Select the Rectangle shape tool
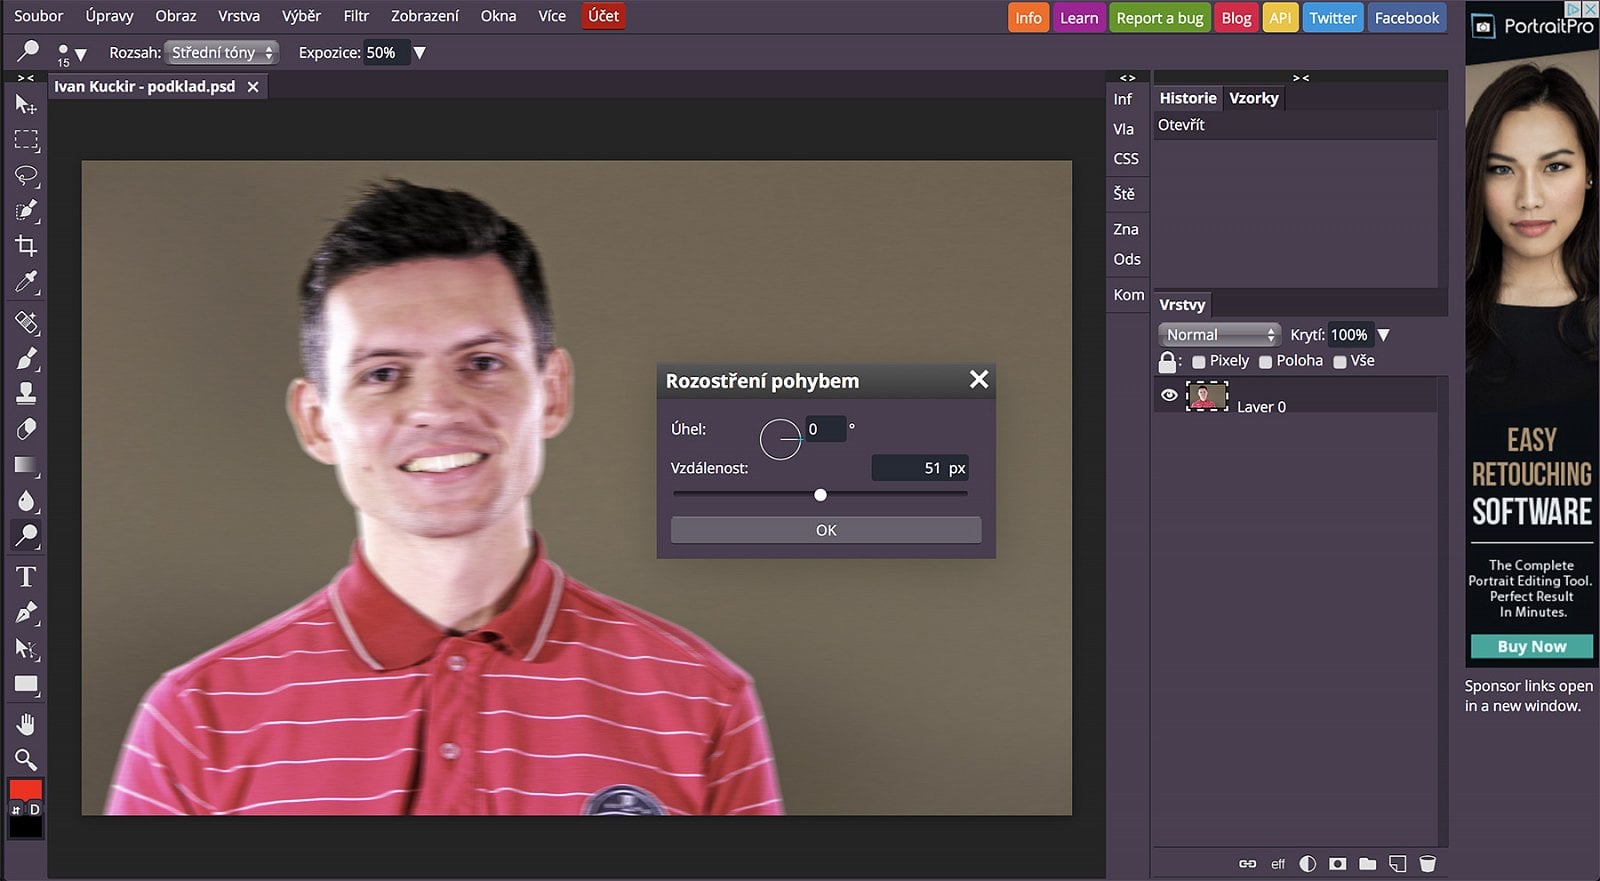 pos(26,685)
